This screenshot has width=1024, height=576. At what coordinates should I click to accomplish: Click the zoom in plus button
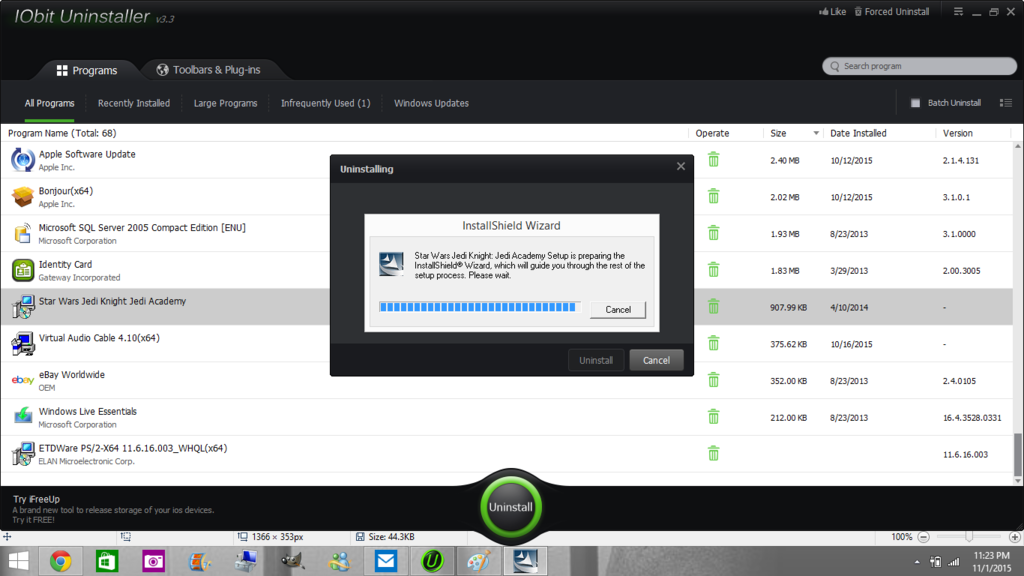click(1015, 537)
